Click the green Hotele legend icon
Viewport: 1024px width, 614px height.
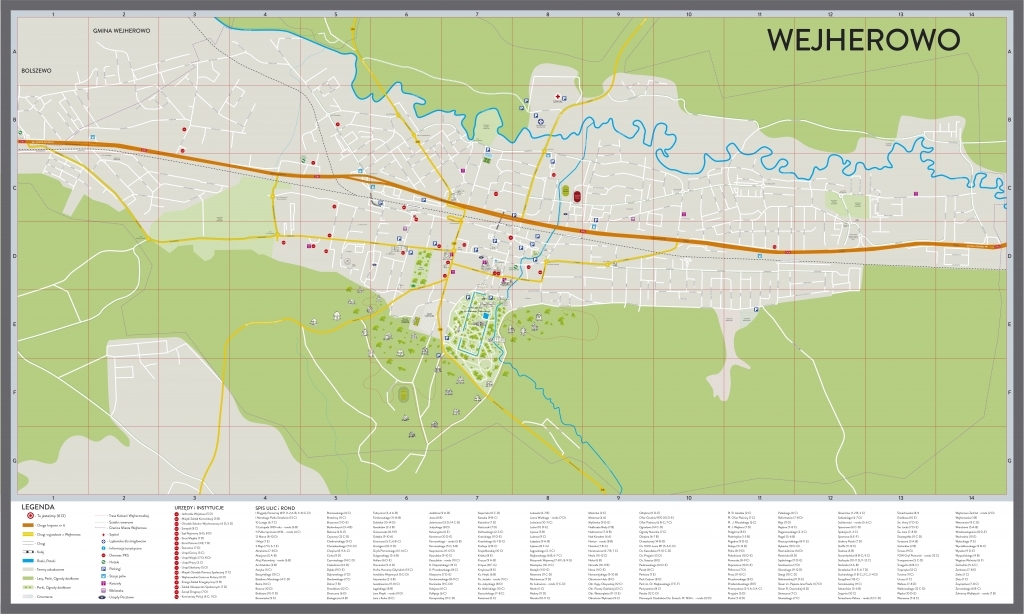[x=103, y=562]
